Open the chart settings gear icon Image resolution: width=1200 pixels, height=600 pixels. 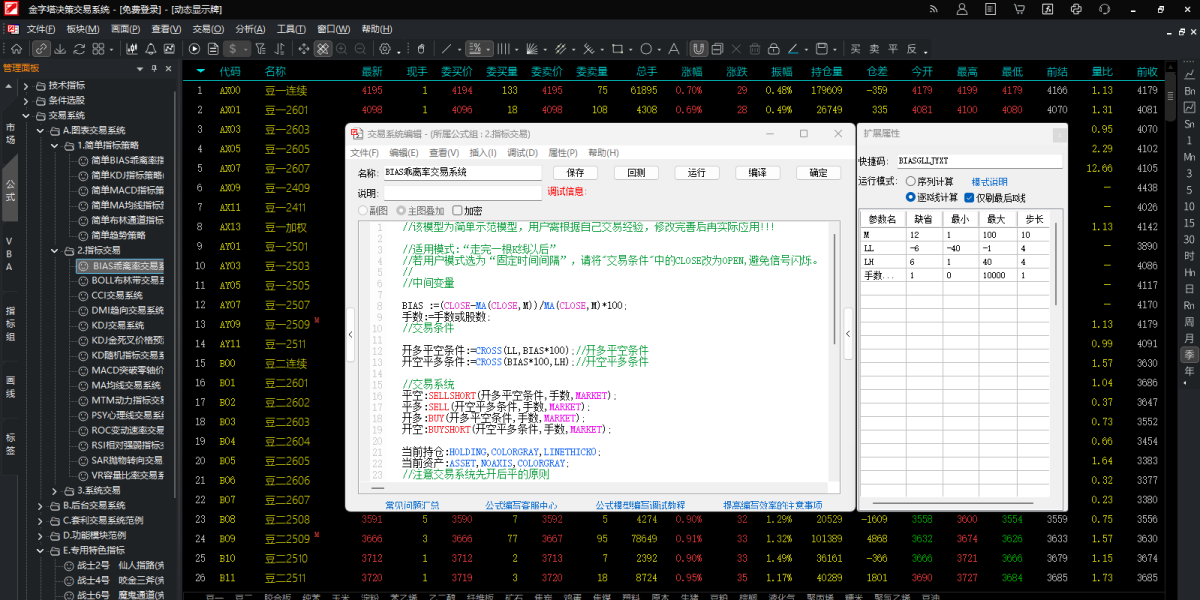(x=384, y=49)
